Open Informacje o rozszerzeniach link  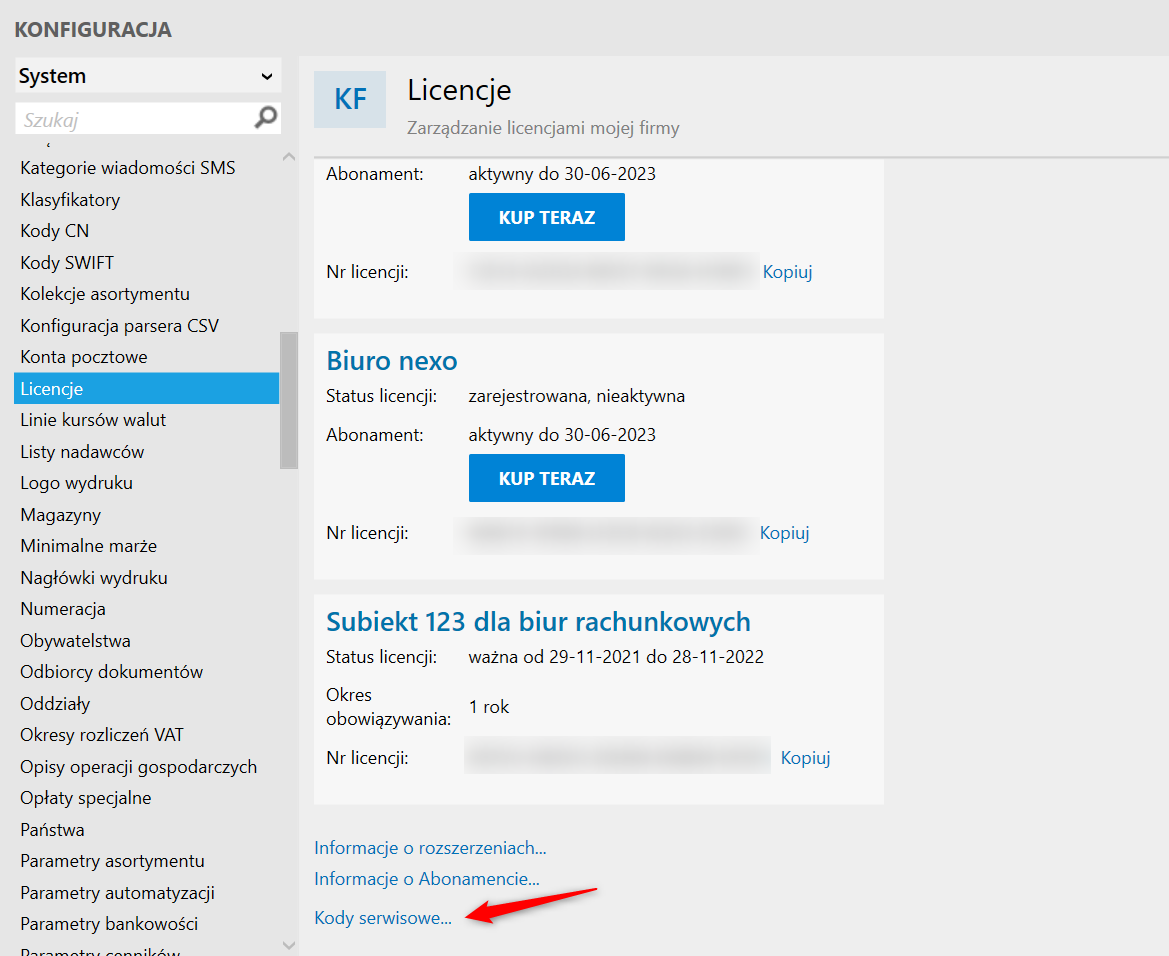[430, 848]
